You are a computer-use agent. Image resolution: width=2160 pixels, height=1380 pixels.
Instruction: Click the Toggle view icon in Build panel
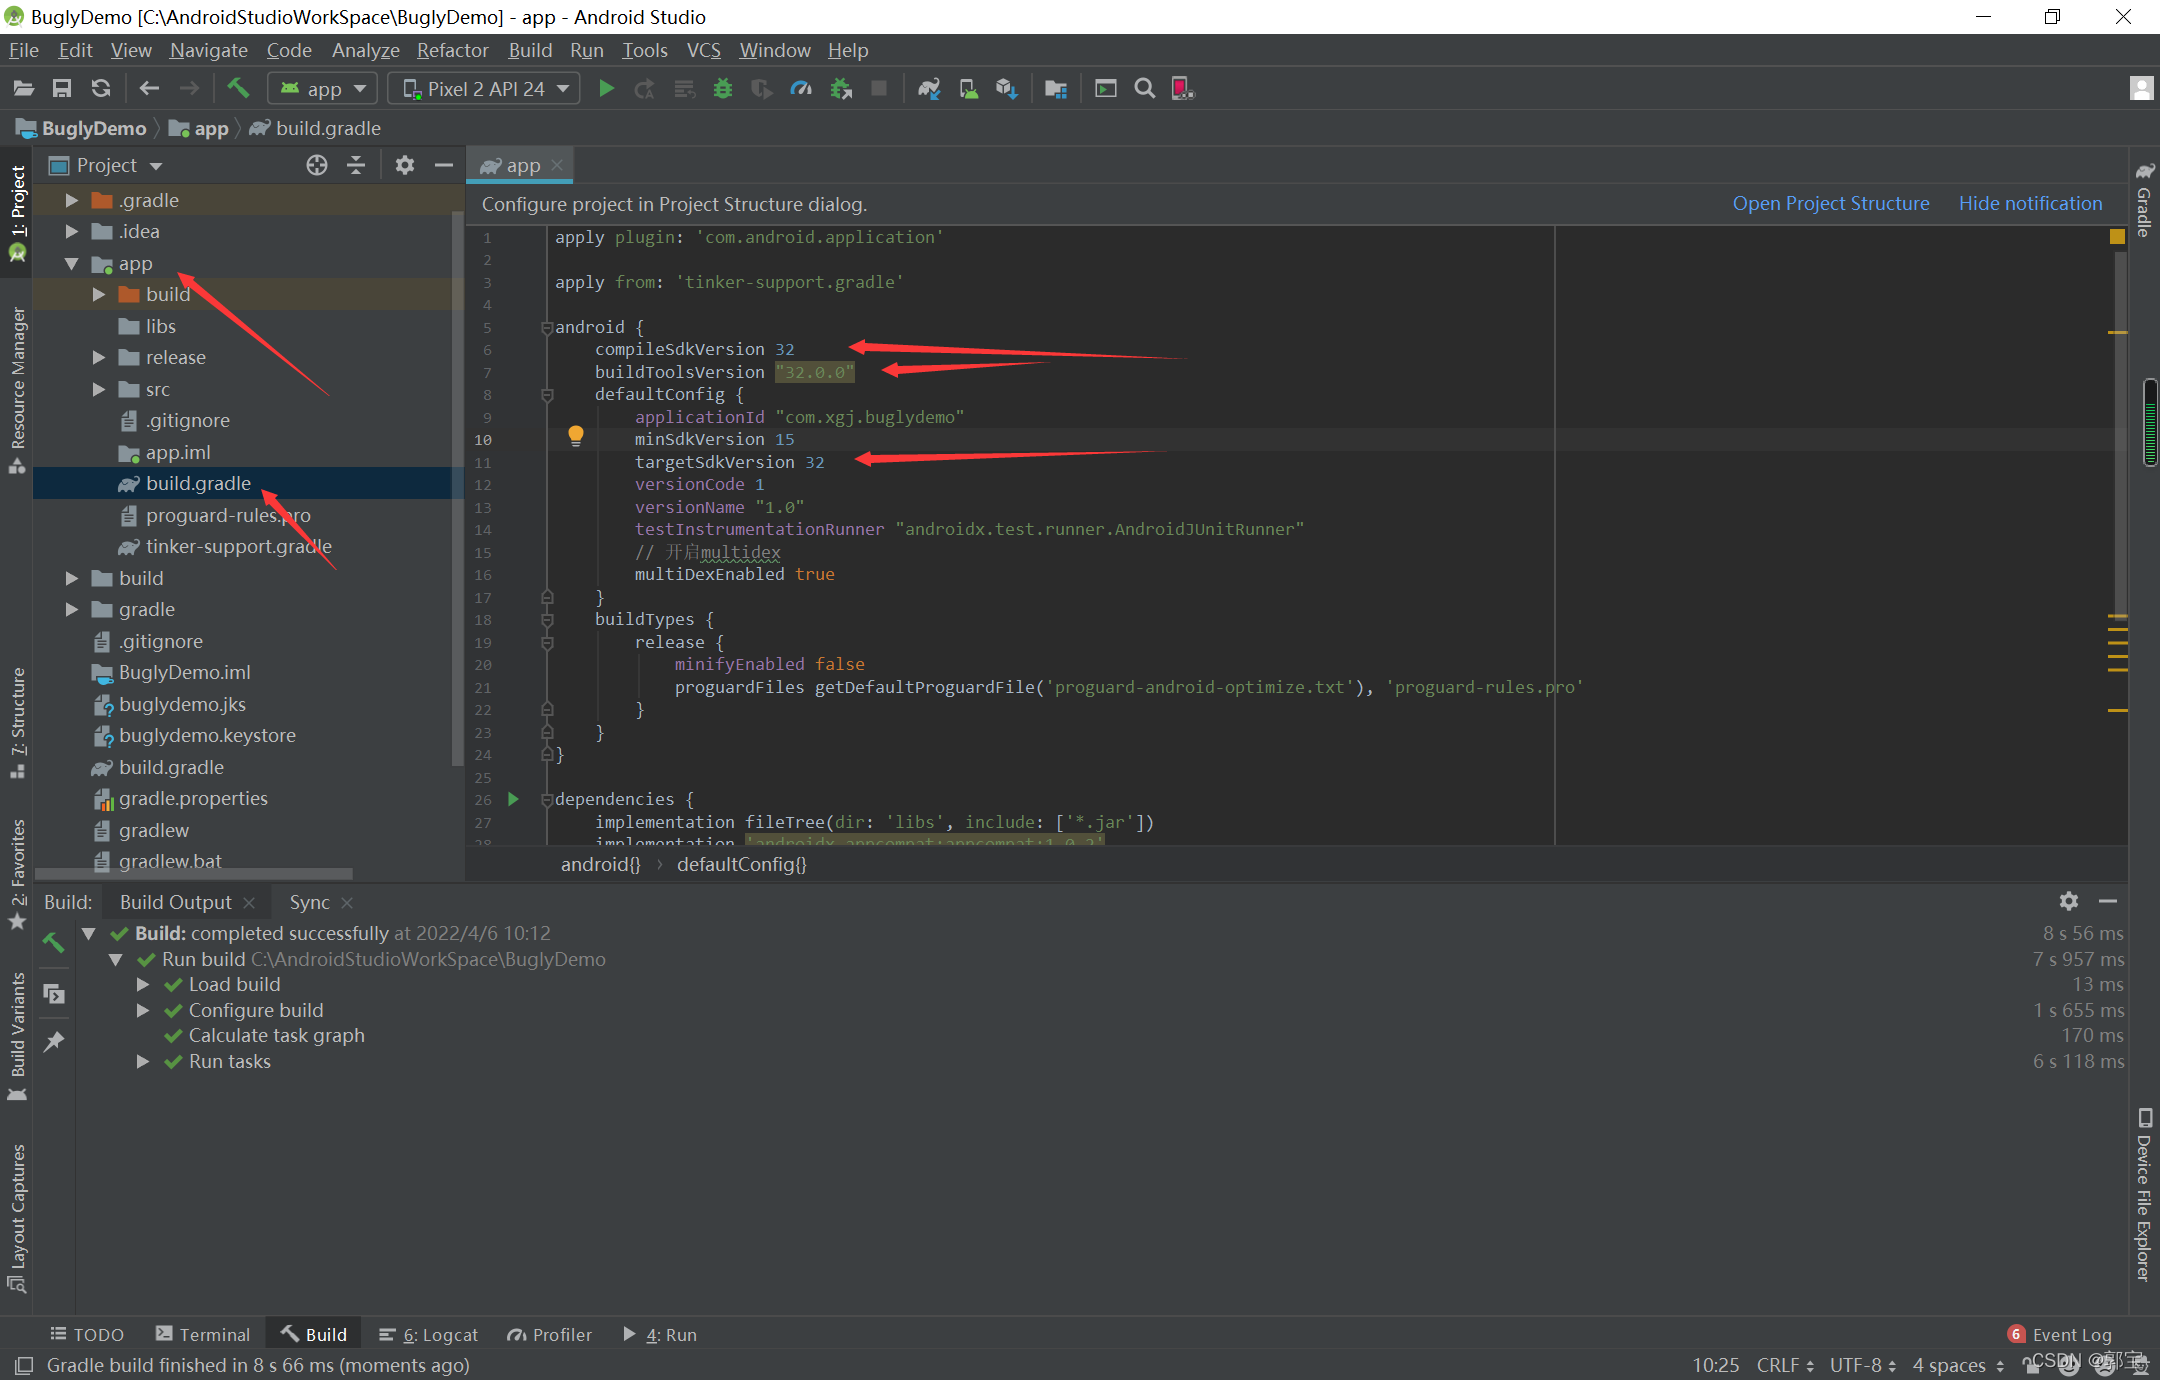click(54, 994)
